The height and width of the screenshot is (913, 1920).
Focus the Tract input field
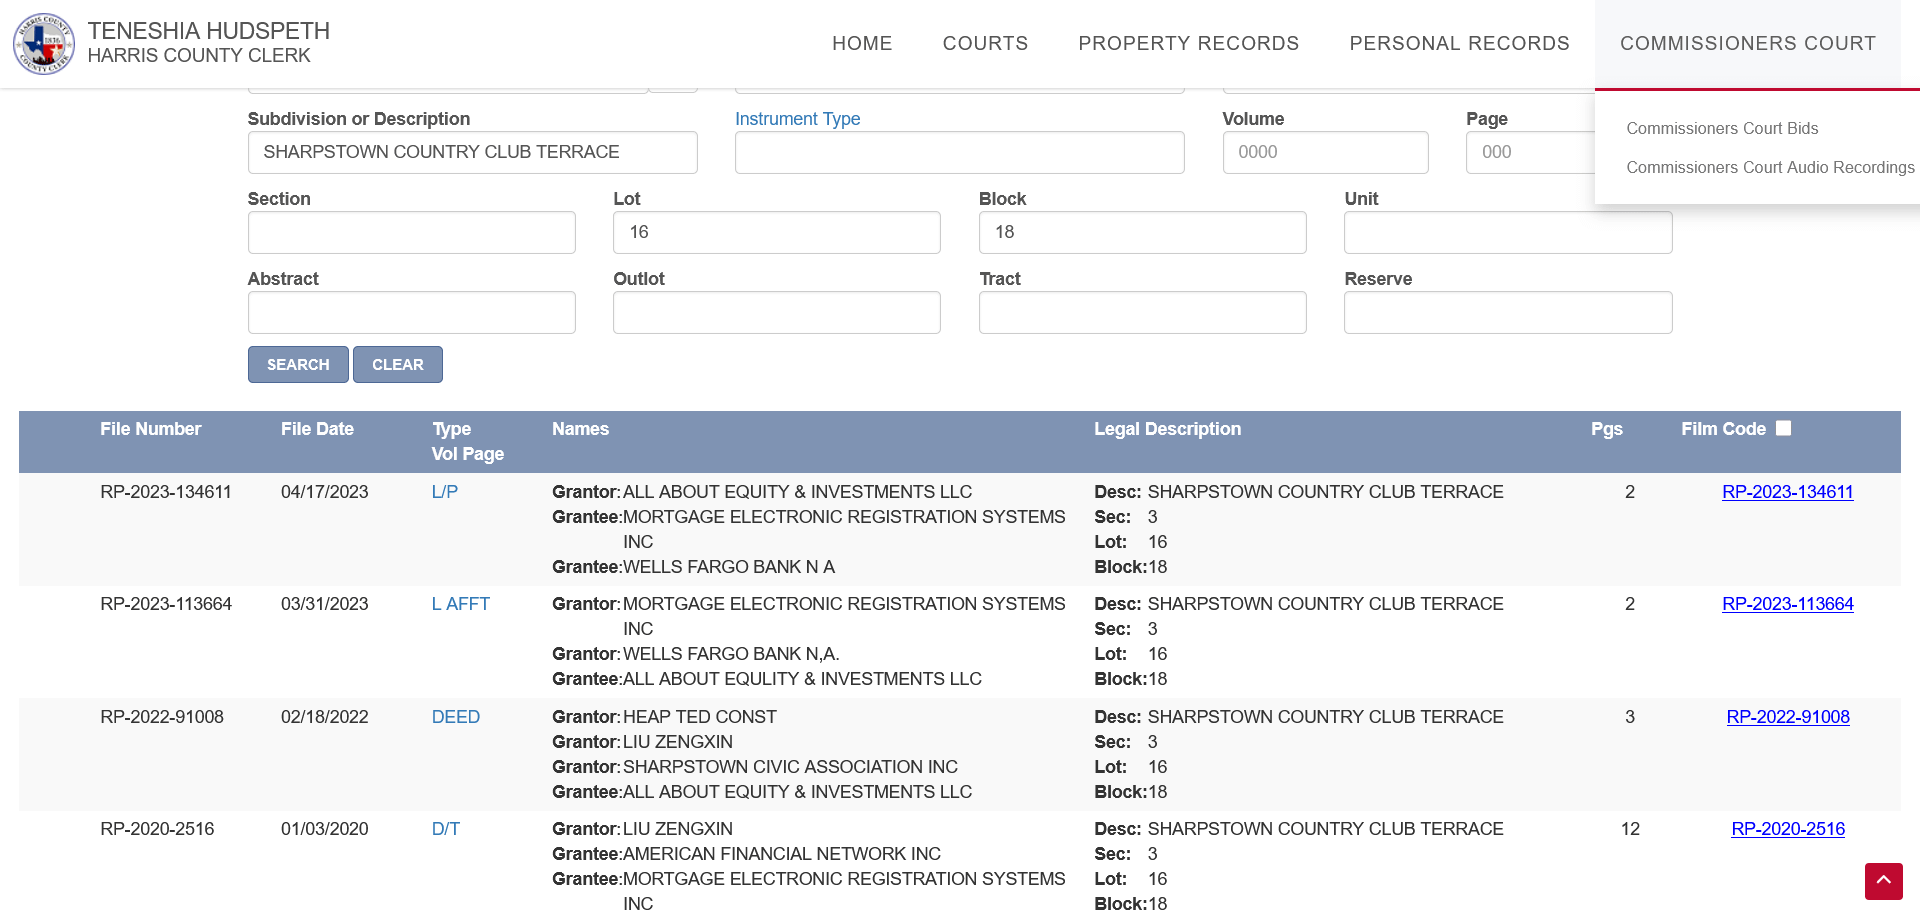pos(1142,312)
